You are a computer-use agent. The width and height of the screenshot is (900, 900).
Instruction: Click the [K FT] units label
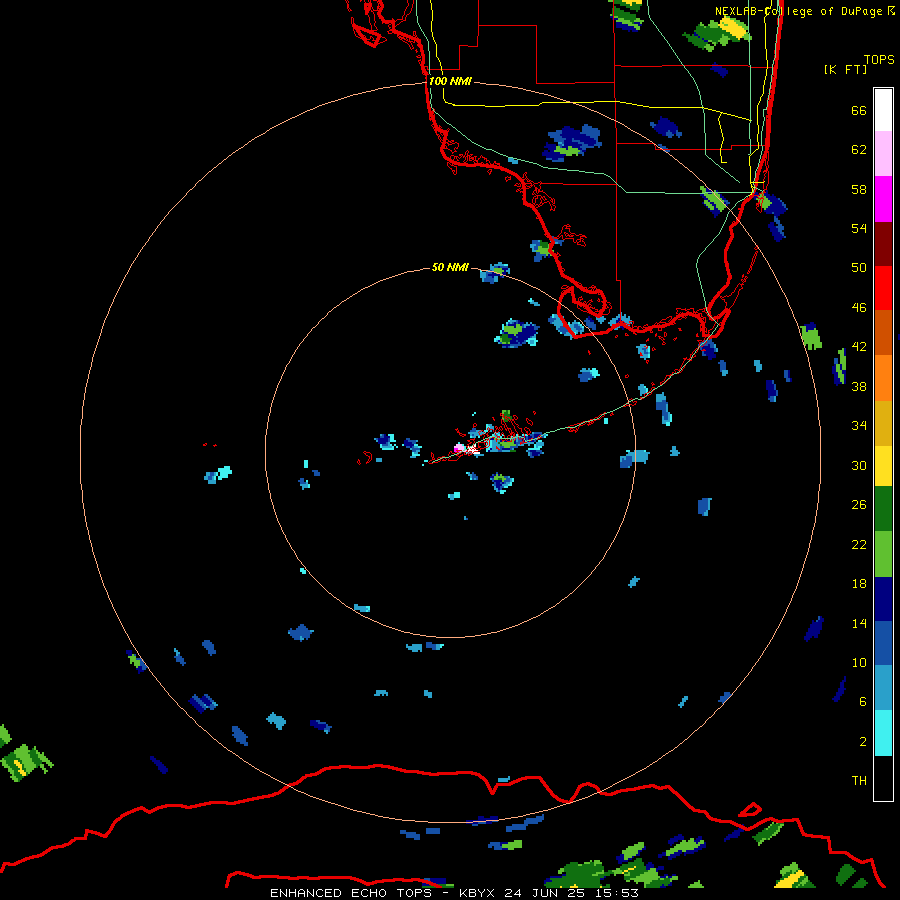(x=845, y=69)
